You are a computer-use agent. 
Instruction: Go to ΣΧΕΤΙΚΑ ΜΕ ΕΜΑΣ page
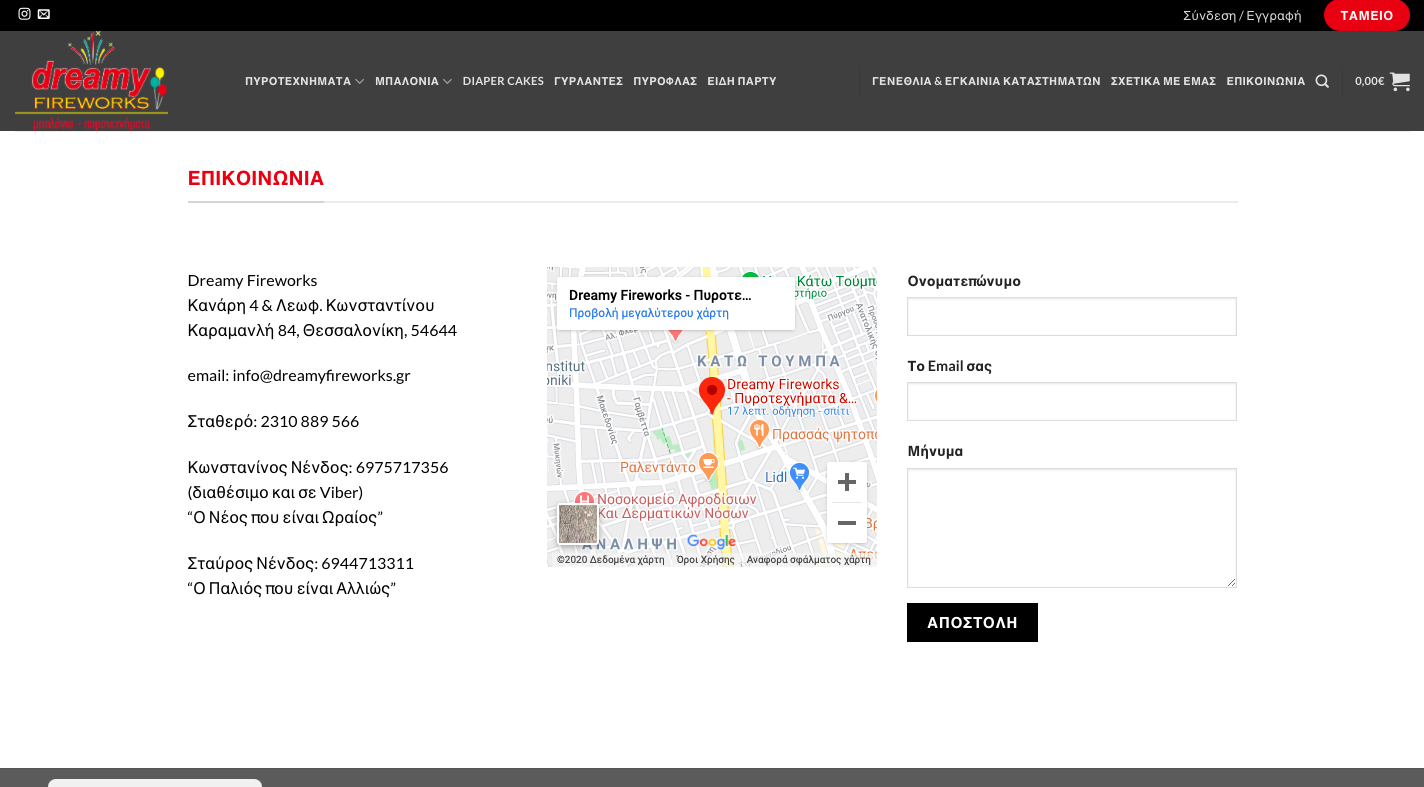tap(1163, 81)
